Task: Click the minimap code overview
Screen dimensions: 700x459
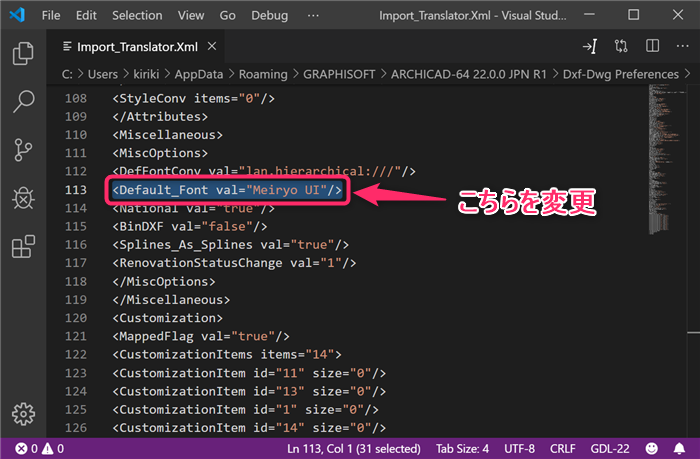Action: [x=667, y=159]
